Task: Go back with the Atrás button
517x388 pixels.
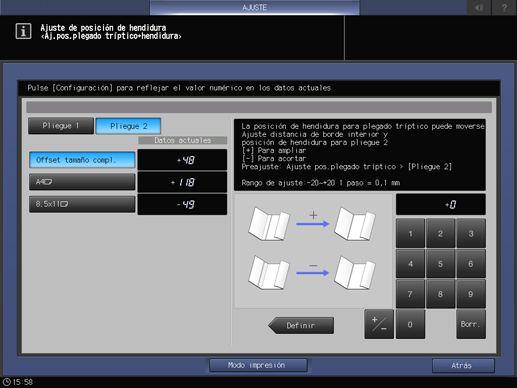Action: coord(463,366)
